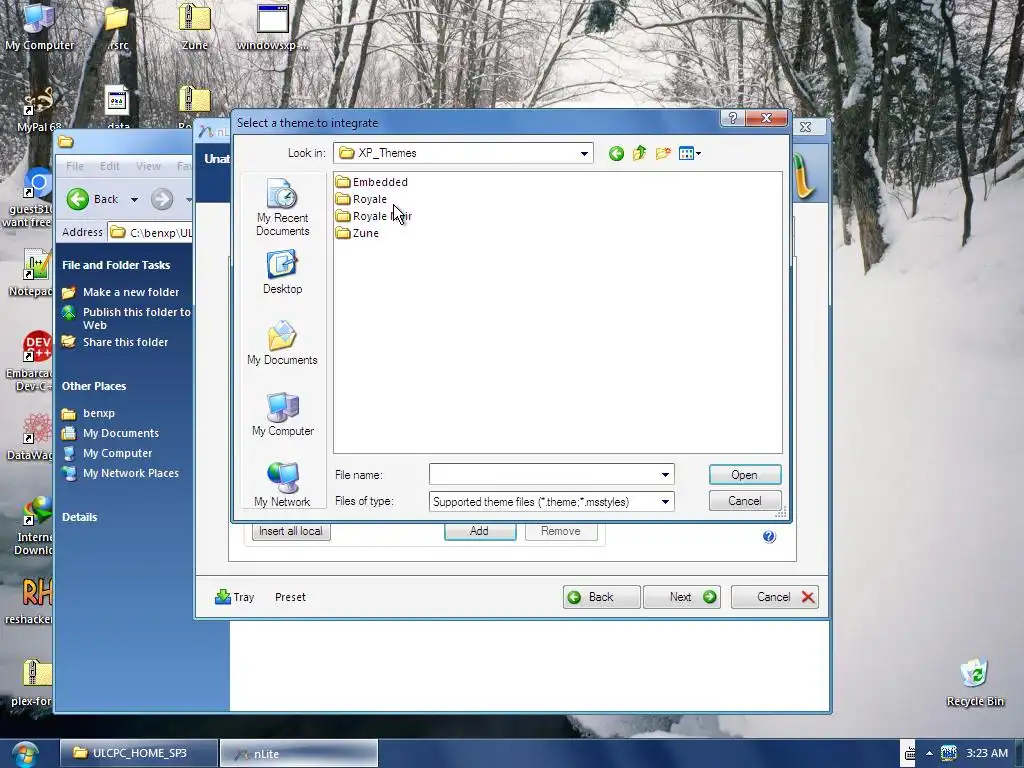1024x768 pixels.
Task: Go to last folder visited (green back arrow)
Action: [616, 153]
